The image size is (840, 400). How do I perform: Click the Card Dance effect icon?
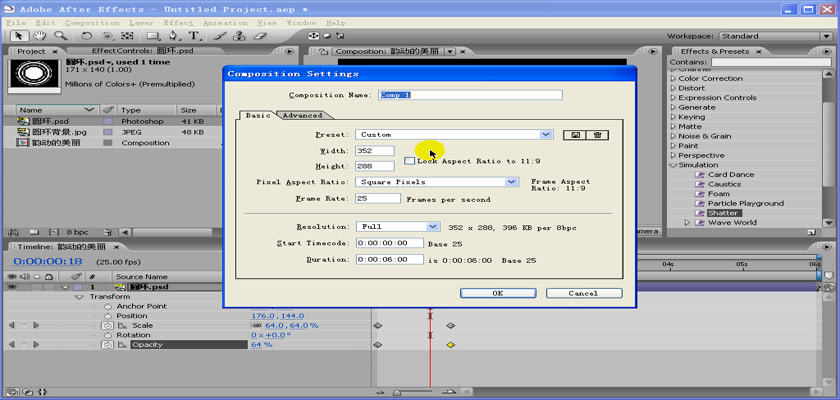pyautogui.click(x=699, y=175)
